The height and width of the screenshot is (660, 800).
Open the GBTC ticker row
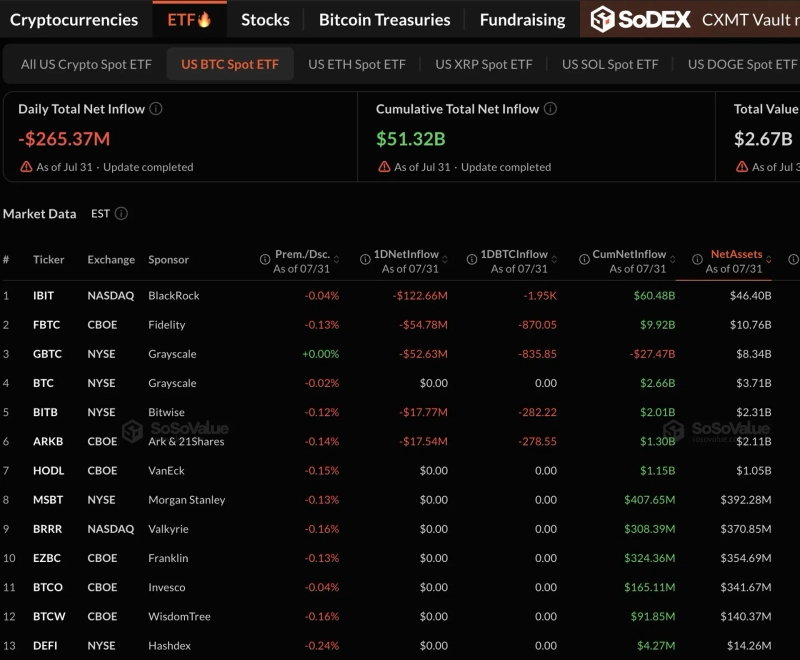(47, 353)
